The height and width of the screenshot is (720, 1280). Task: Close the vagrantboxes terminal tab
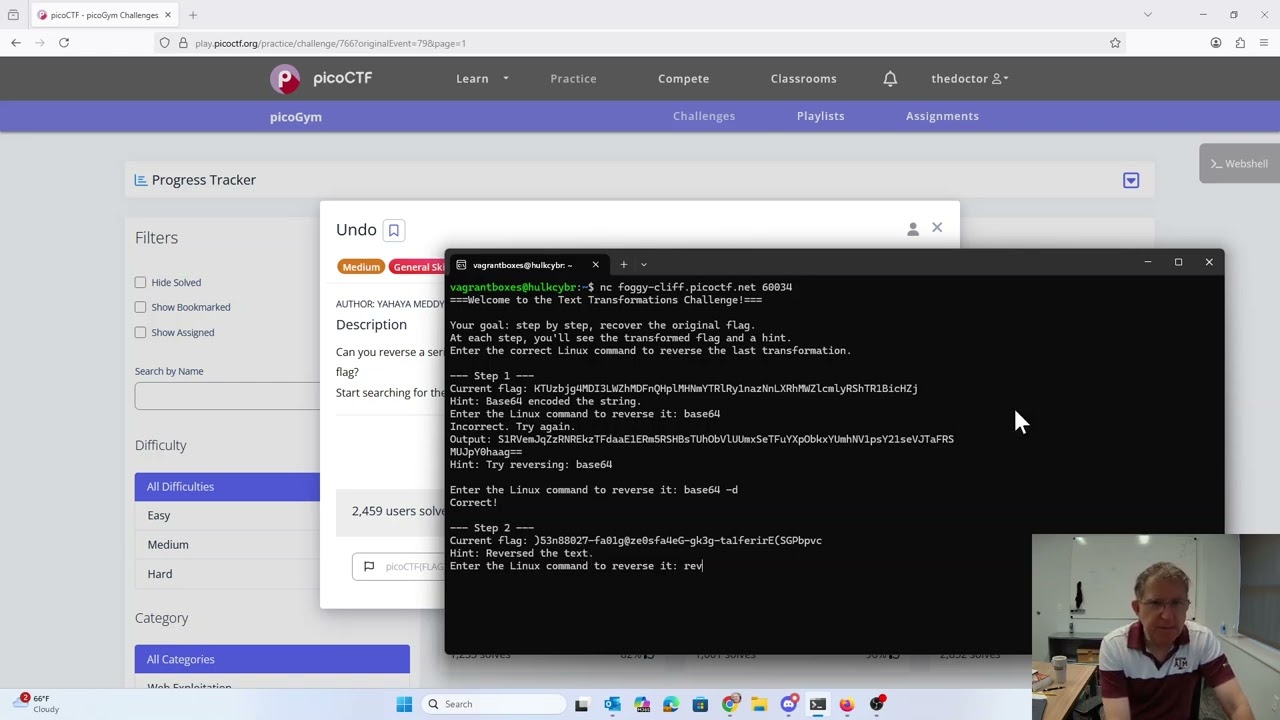[595, 265]
